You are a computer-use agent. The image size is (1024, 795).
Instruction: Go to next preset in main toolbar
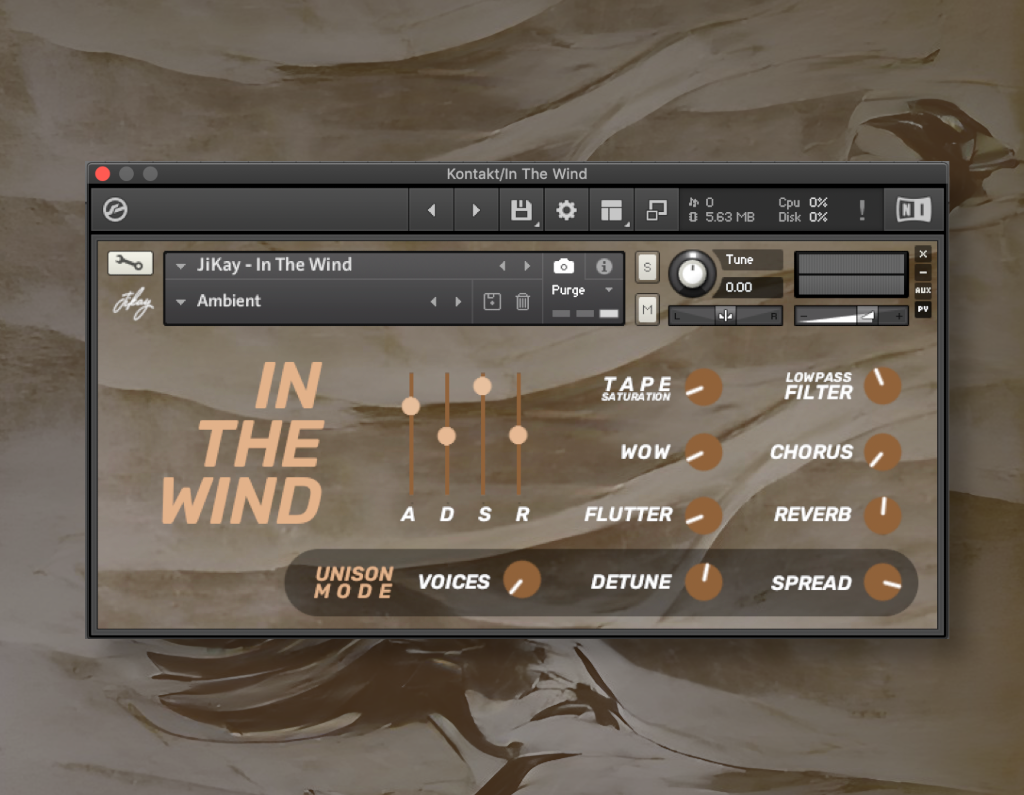(x=476, y=210)
